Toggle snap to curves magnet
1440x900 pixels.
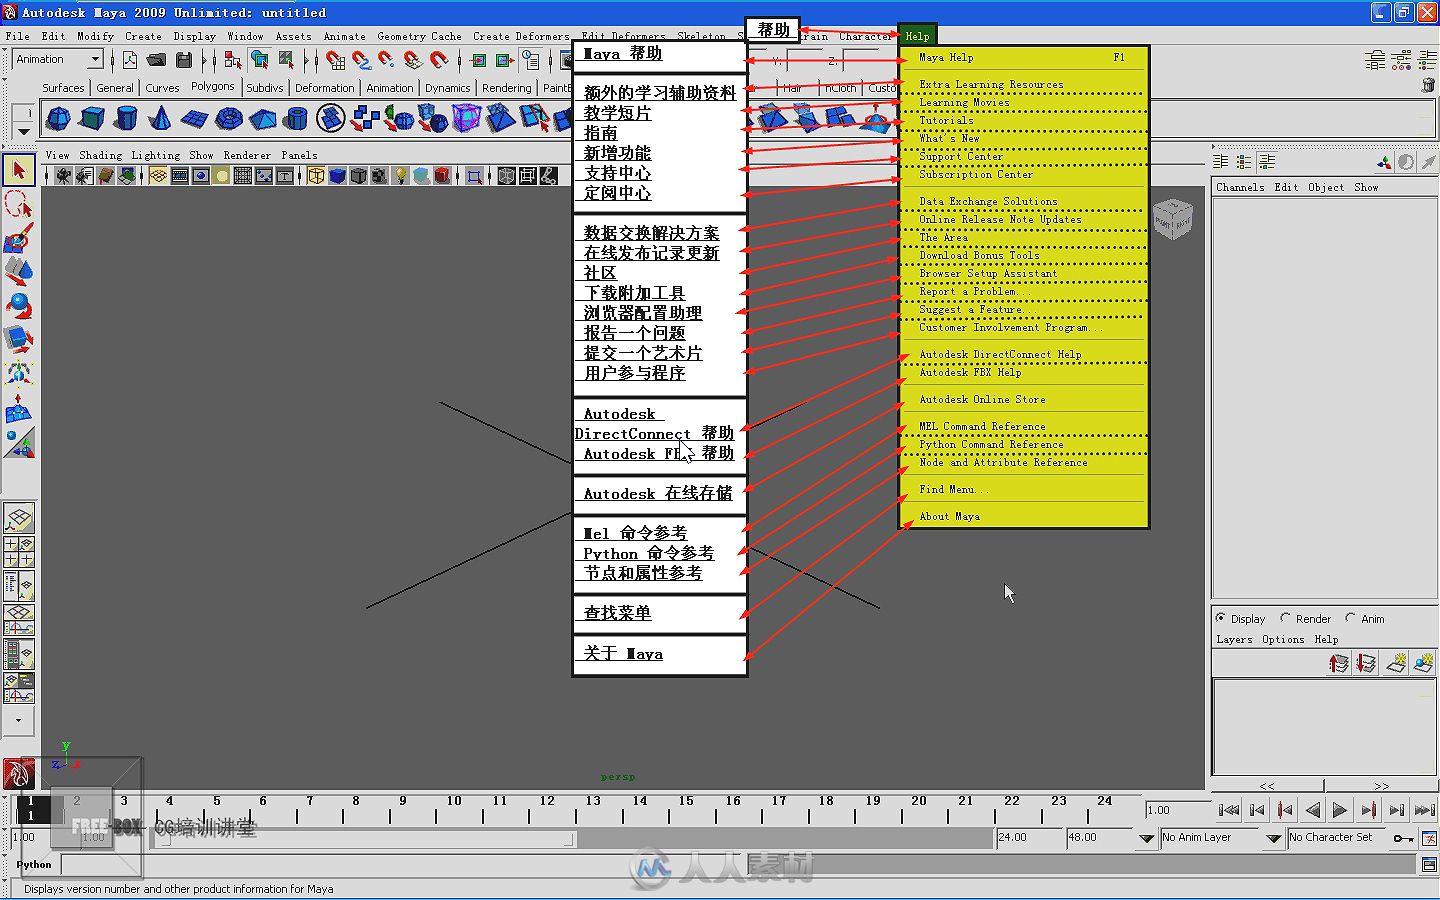click(361, 61)
